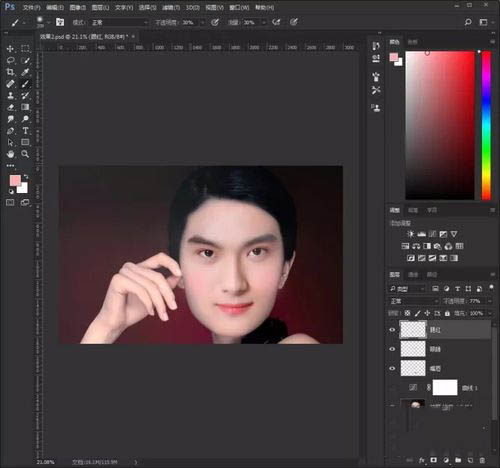This screenshot has width=500, height=468.
Task: Click the search icon at top right
Action: (468, 22)
